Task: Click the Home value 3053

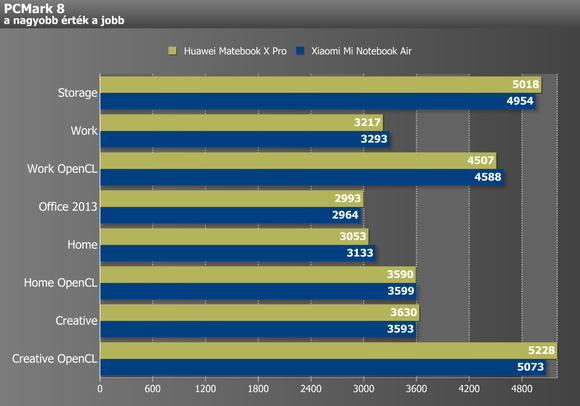Action: pyautogui.click(x=353, y=236)
